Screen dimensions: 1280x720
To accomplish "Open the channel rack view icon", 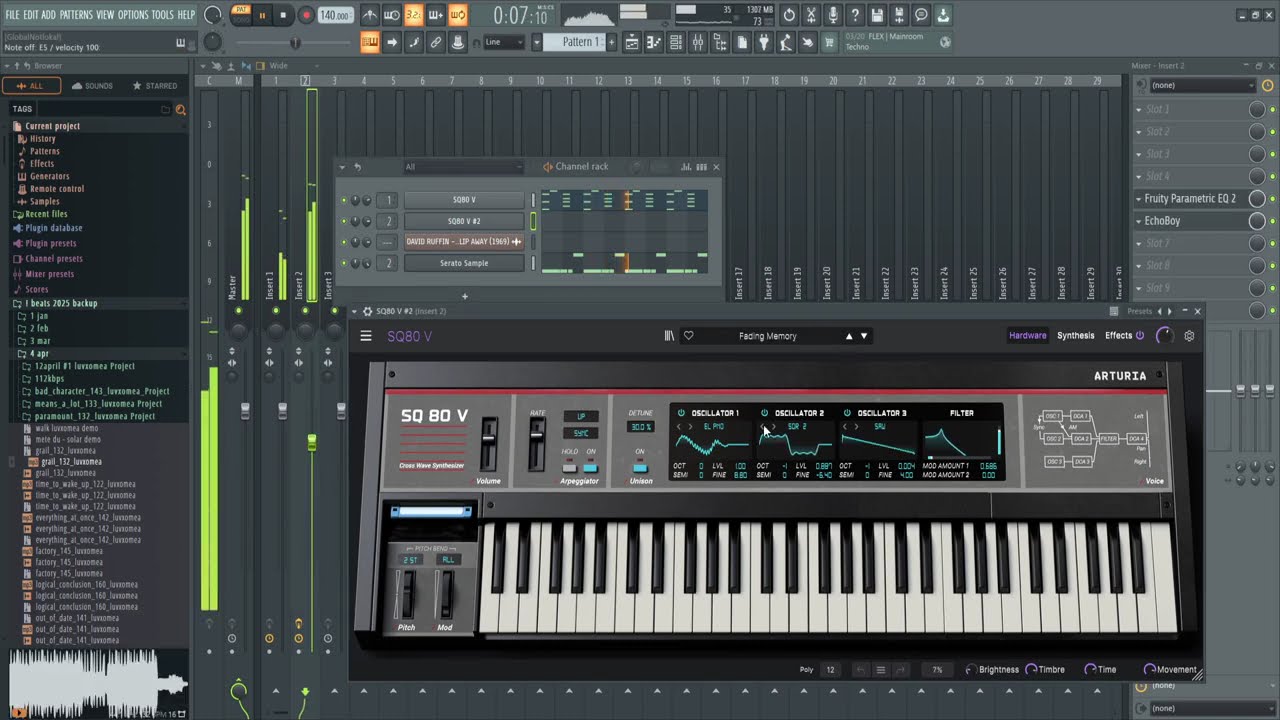I will (x=676, y=42).
